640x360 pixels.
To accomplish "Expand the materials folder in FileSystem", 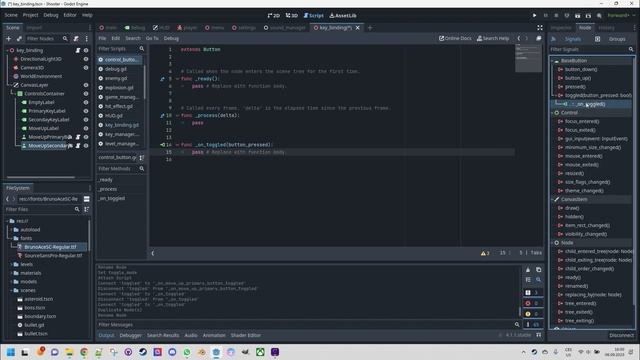I will (x=11, y=273).
